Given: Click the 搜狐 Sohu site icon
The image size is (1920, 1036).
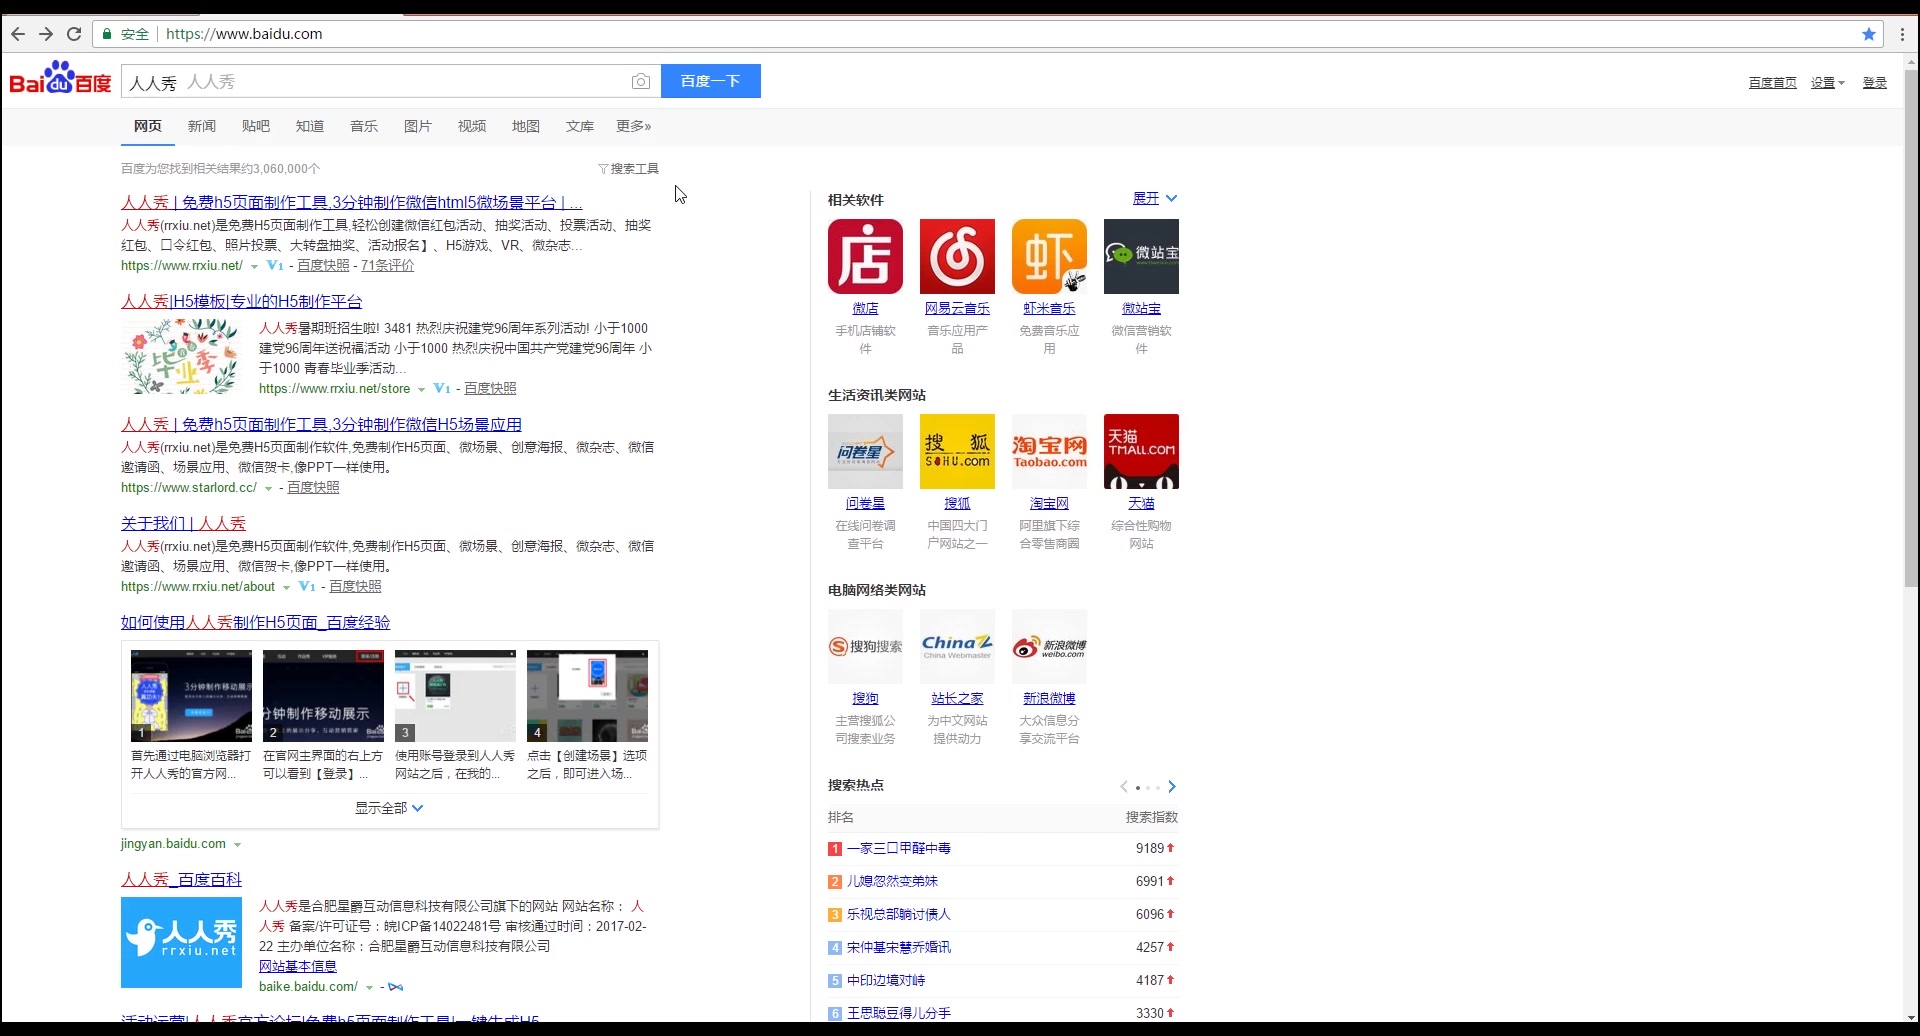Looking at the screenshot, I should click(x=957, y=451).
